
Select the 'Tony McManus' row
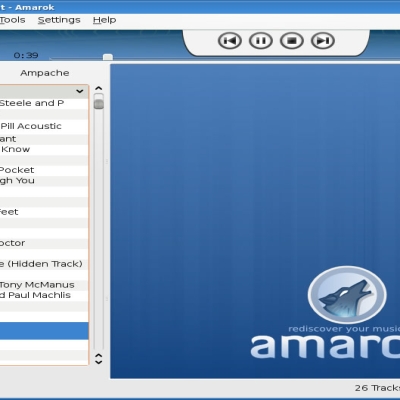pos(44,285)
